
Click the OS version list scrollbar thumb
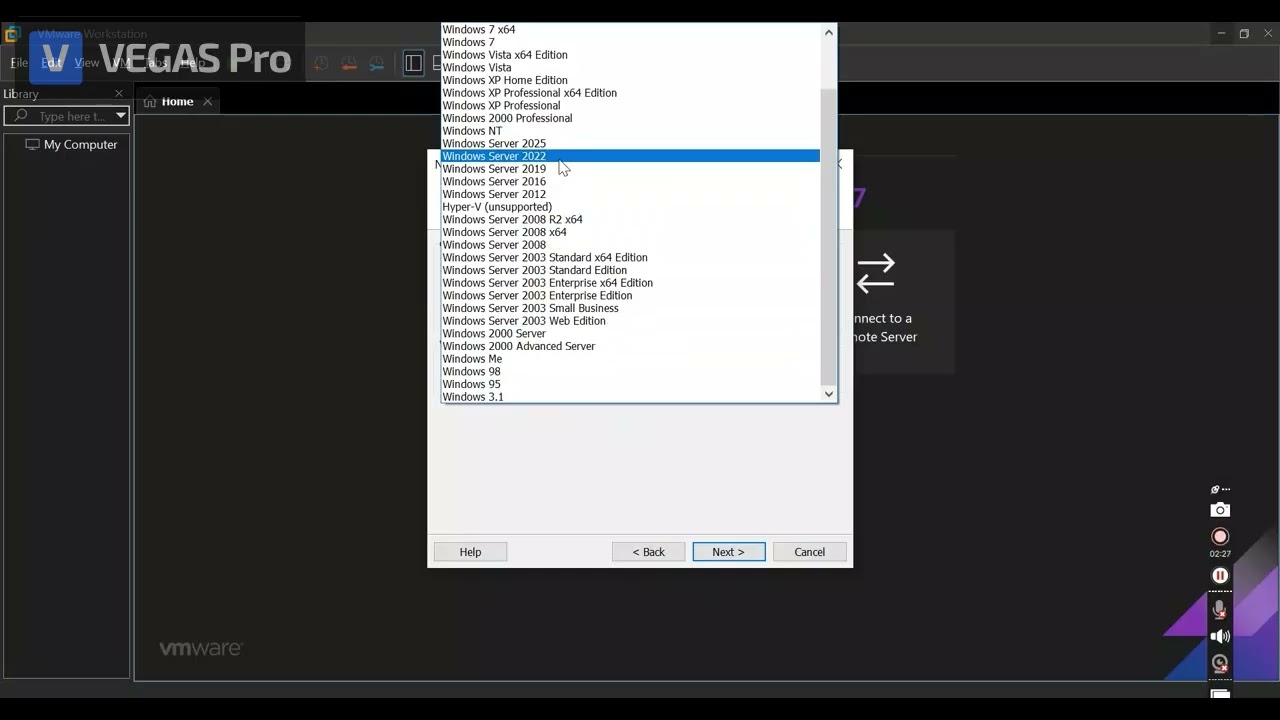[x=828, y=236]
